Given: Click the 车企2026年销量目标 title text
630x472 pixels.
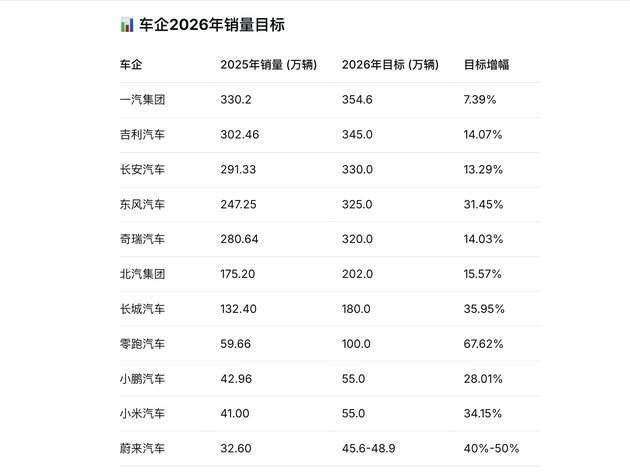Looking at the screenshot, I should click(x=212, y=25).
